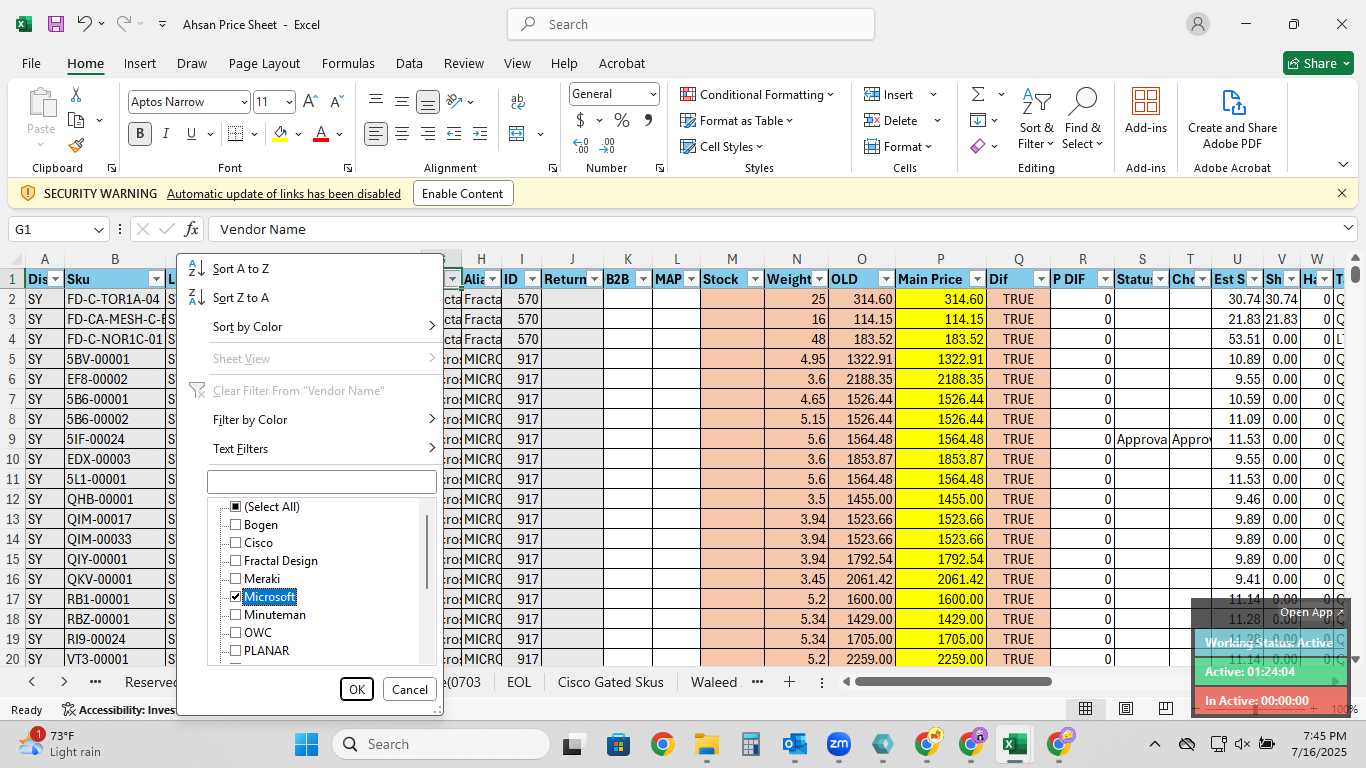Open Outlook from the taskbar
The height and width of the screenshot is (768, 1366).
coord(795,744)
